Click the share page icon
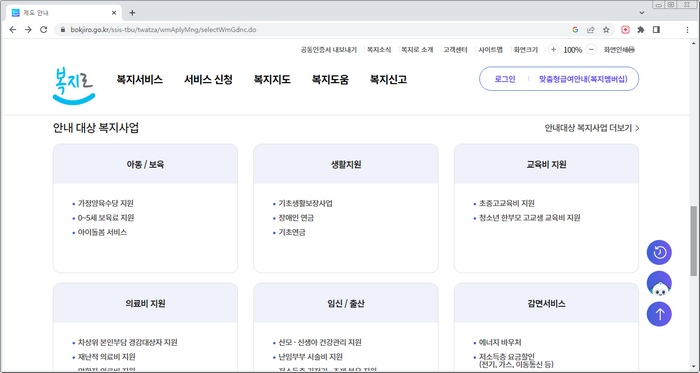Image resolution: width=700 pixels, height=373 pixels. point(591,30)
